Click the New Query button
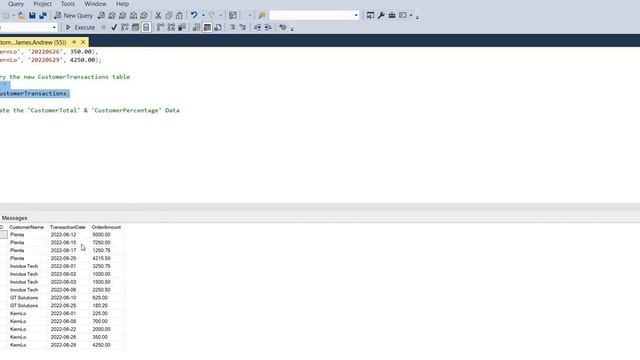This screenshot has width=640, height=360. coord(73,16)
